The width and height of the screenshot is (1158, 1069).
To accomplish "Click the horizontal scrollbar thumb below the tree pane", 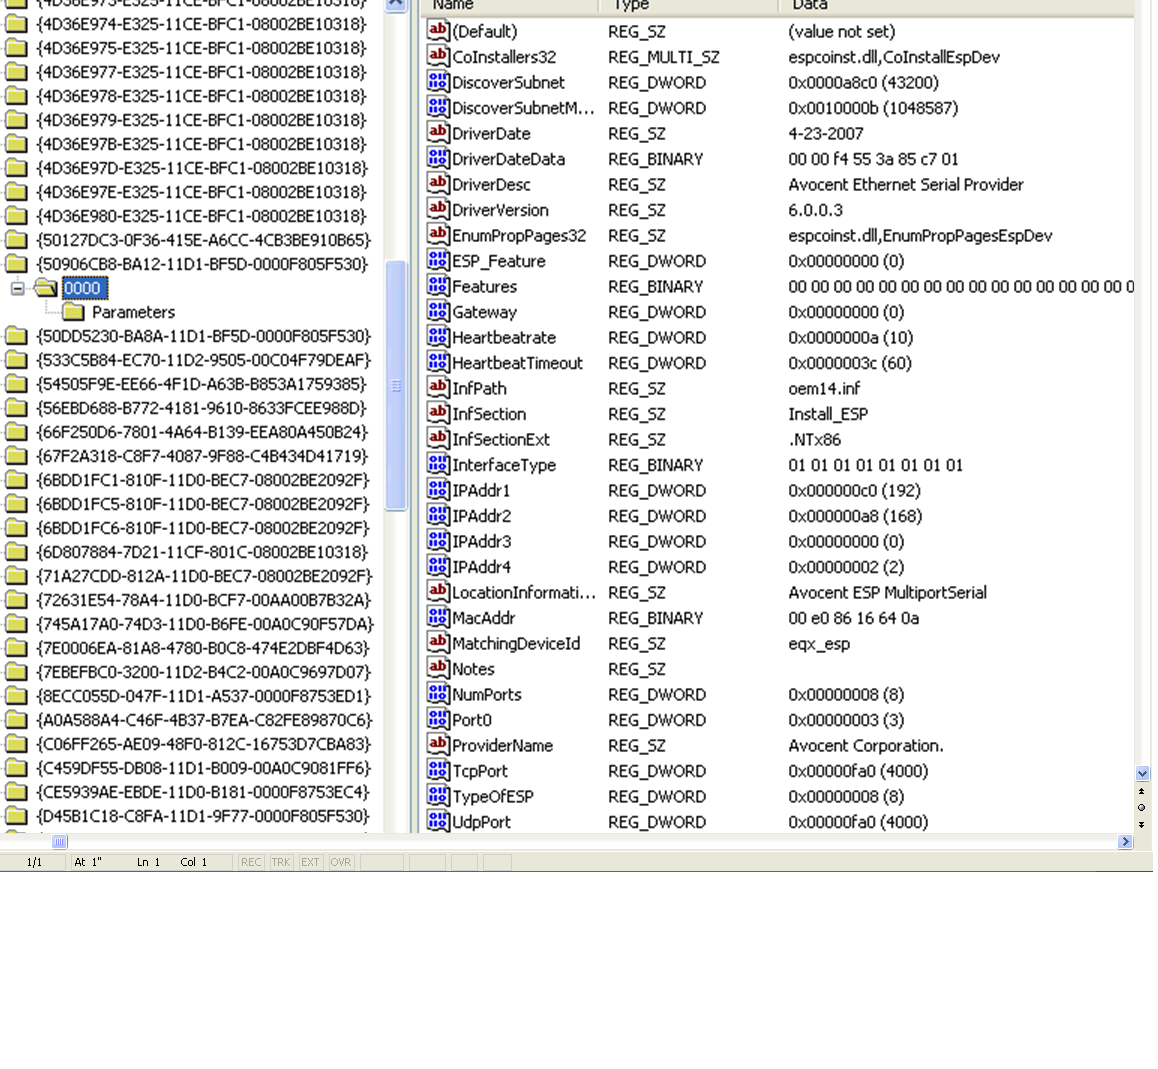I will click(x=60, y=842).
